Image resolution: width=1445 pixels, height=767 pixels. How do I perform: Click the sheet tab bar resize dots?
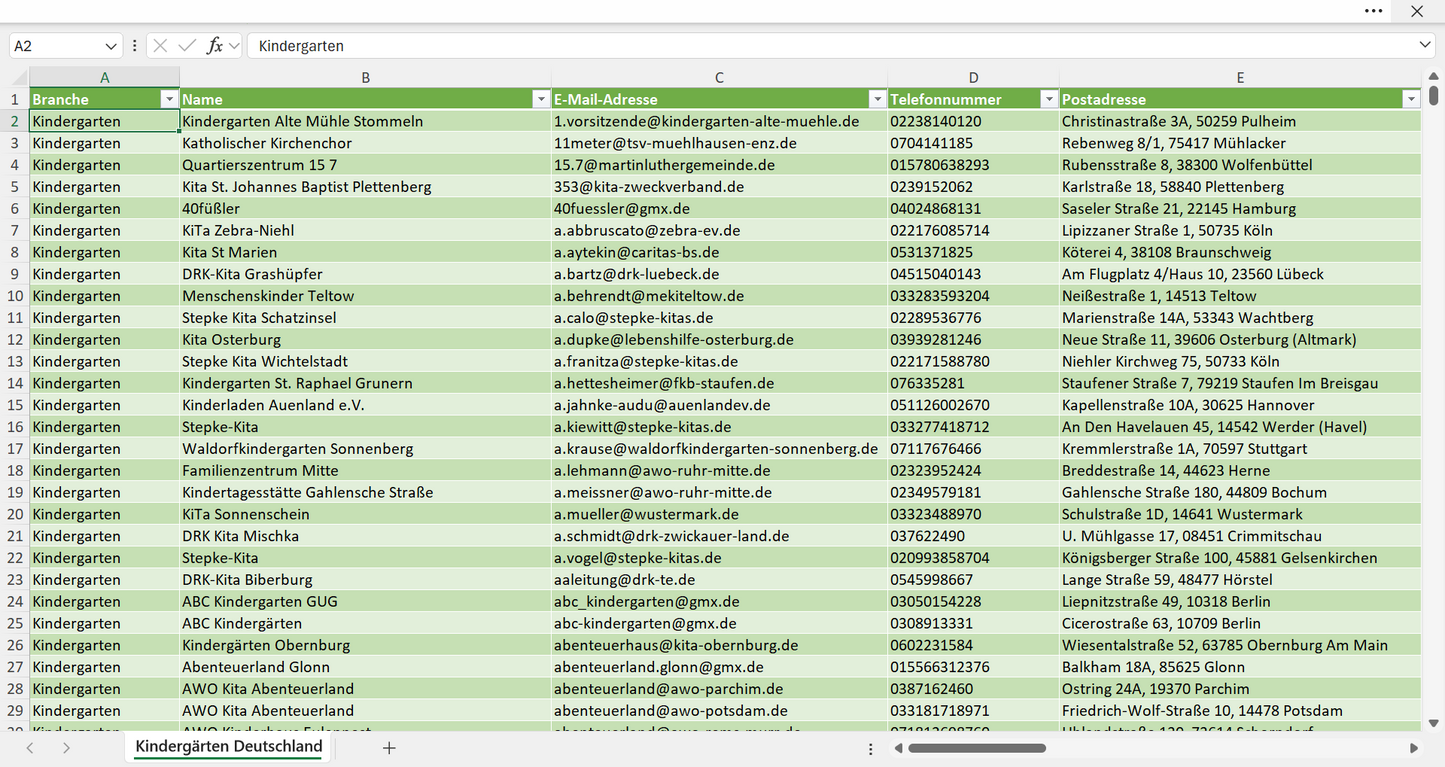(x=870, y=748)
